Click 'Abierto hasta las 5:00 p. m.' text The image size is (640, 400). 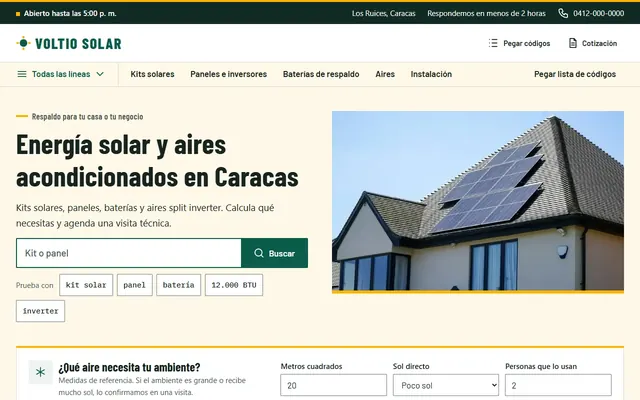(70, 13)
